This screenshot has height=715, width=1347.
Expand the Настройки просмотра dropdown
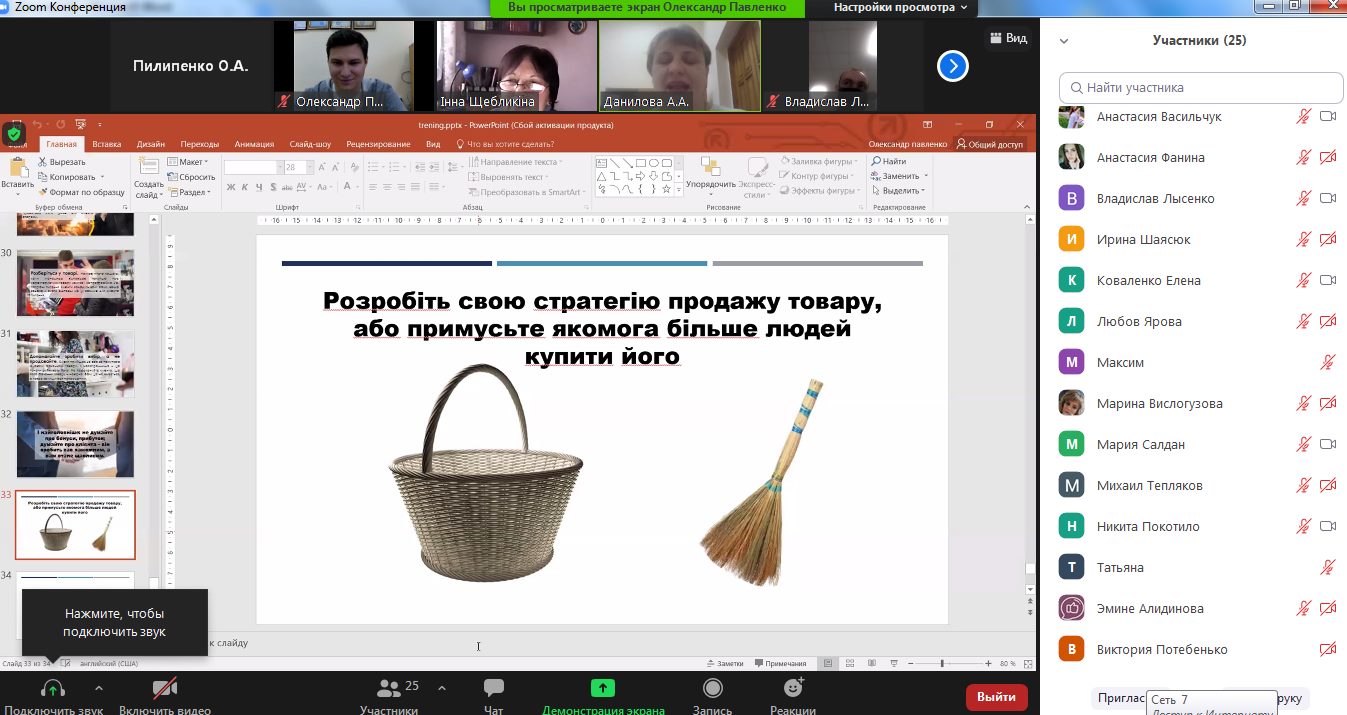tap(900, 7)
